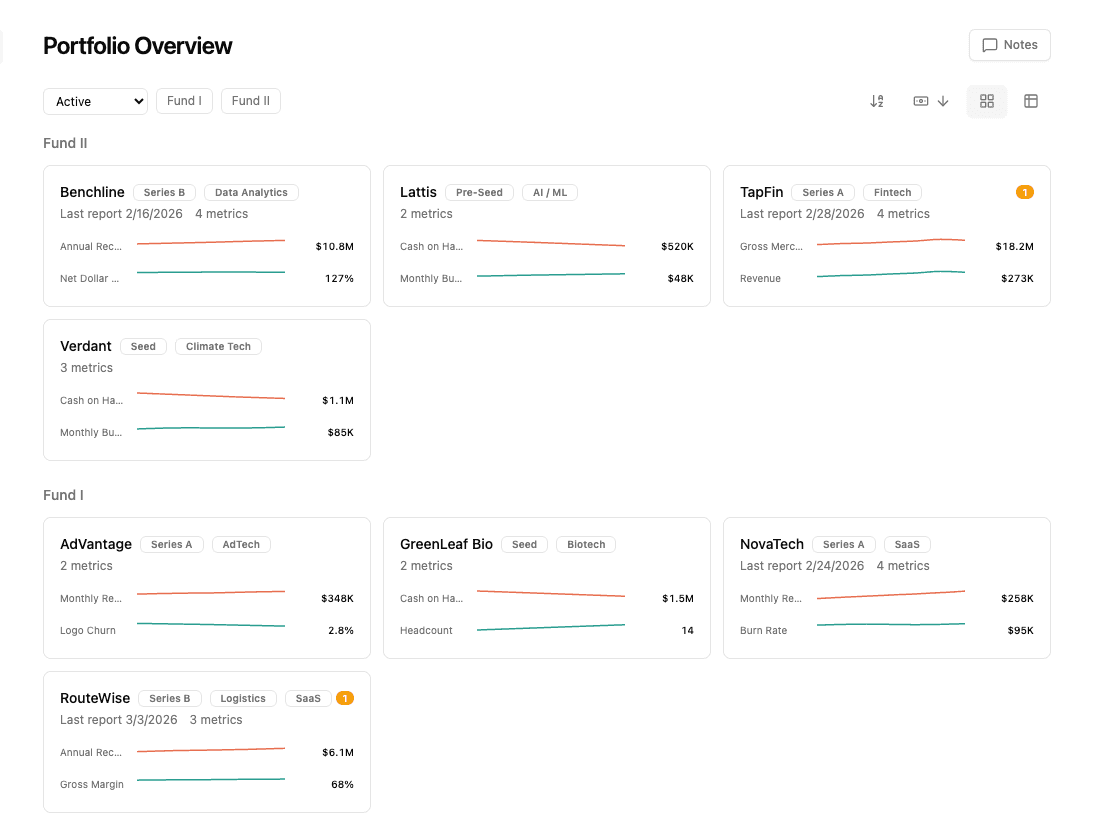Click the SaaS tag on NovaTech
The width and height of the screenshot is (1100, 813).
click(907, 544)
